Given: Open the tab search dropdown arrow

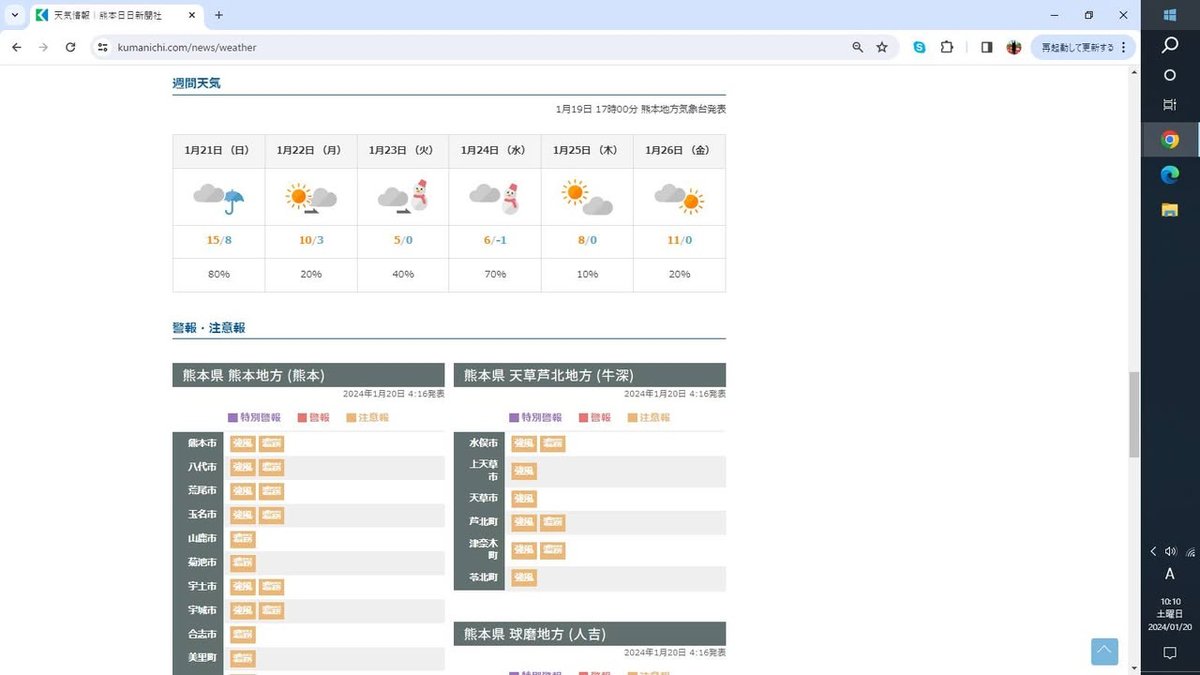Looking at the screenshot, I should tap(14, 15).
